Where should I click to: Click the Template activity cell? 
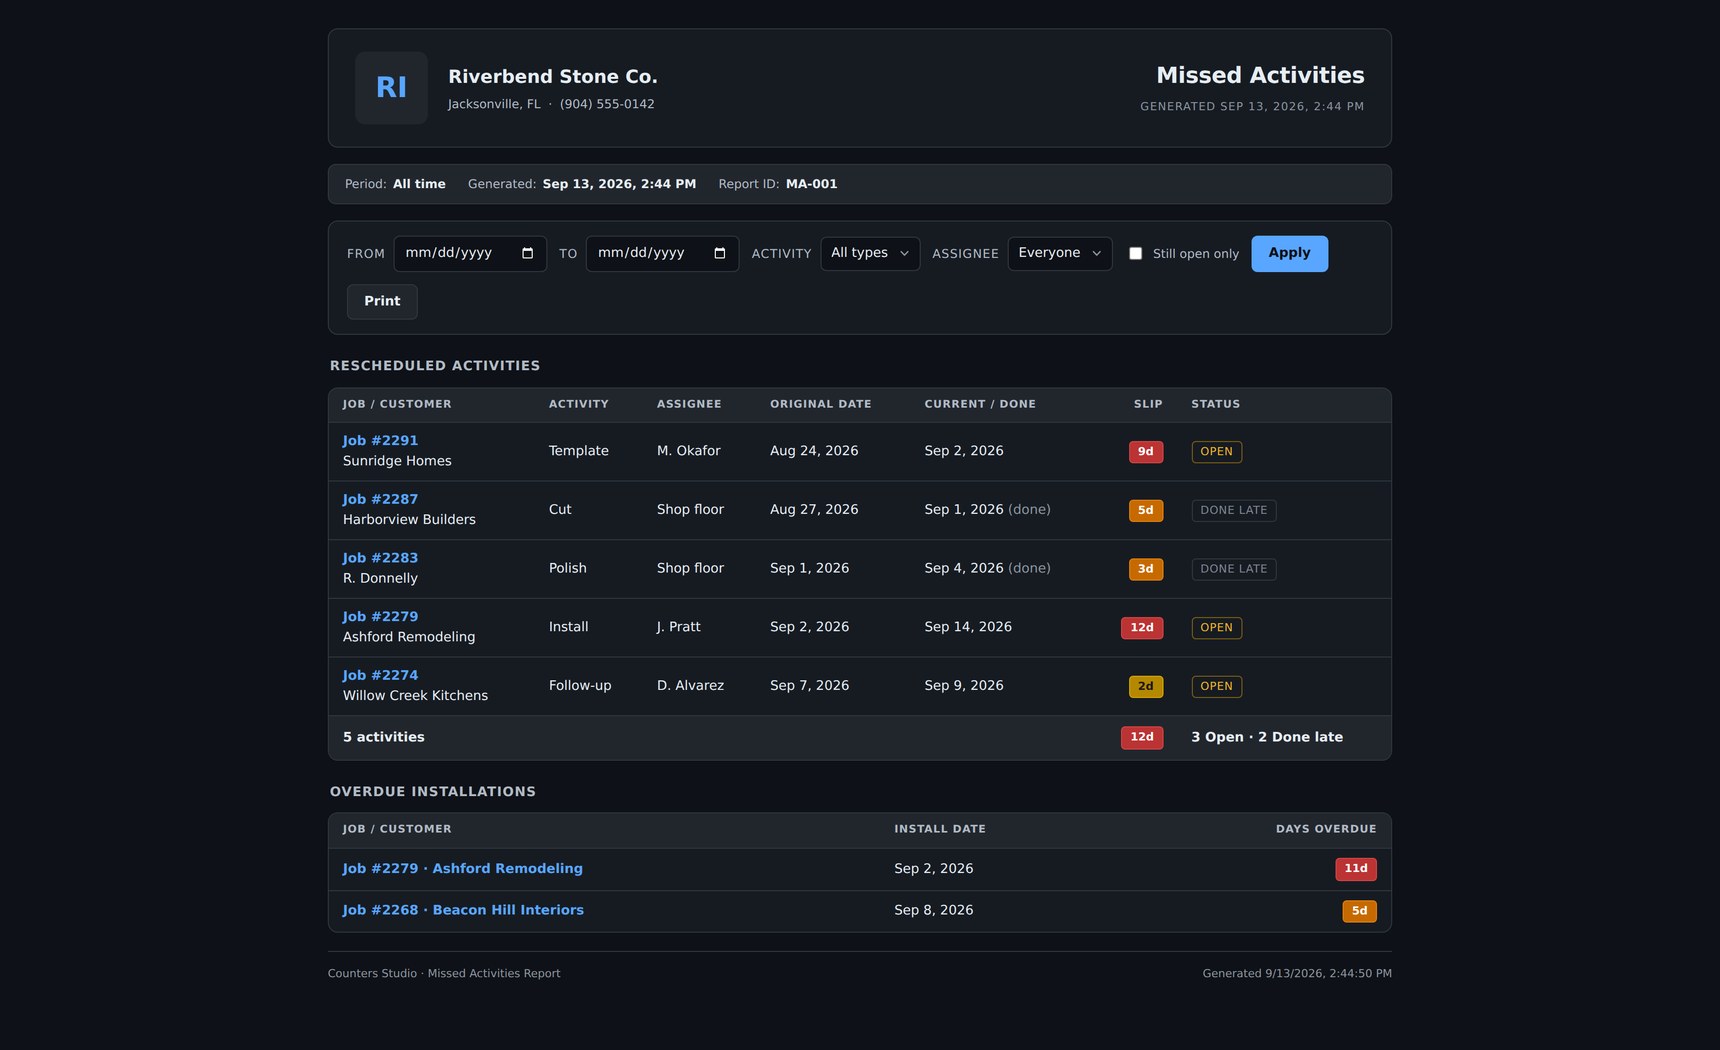[x=578, y=451]
